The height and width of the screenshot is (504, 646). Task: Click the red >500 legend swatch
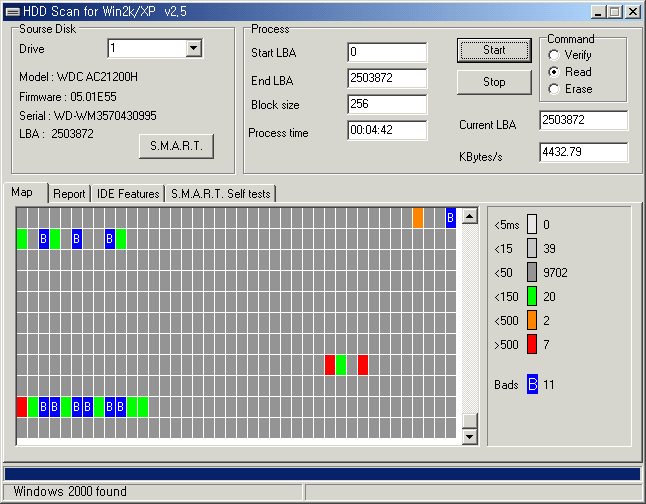(x=532, y=344)
